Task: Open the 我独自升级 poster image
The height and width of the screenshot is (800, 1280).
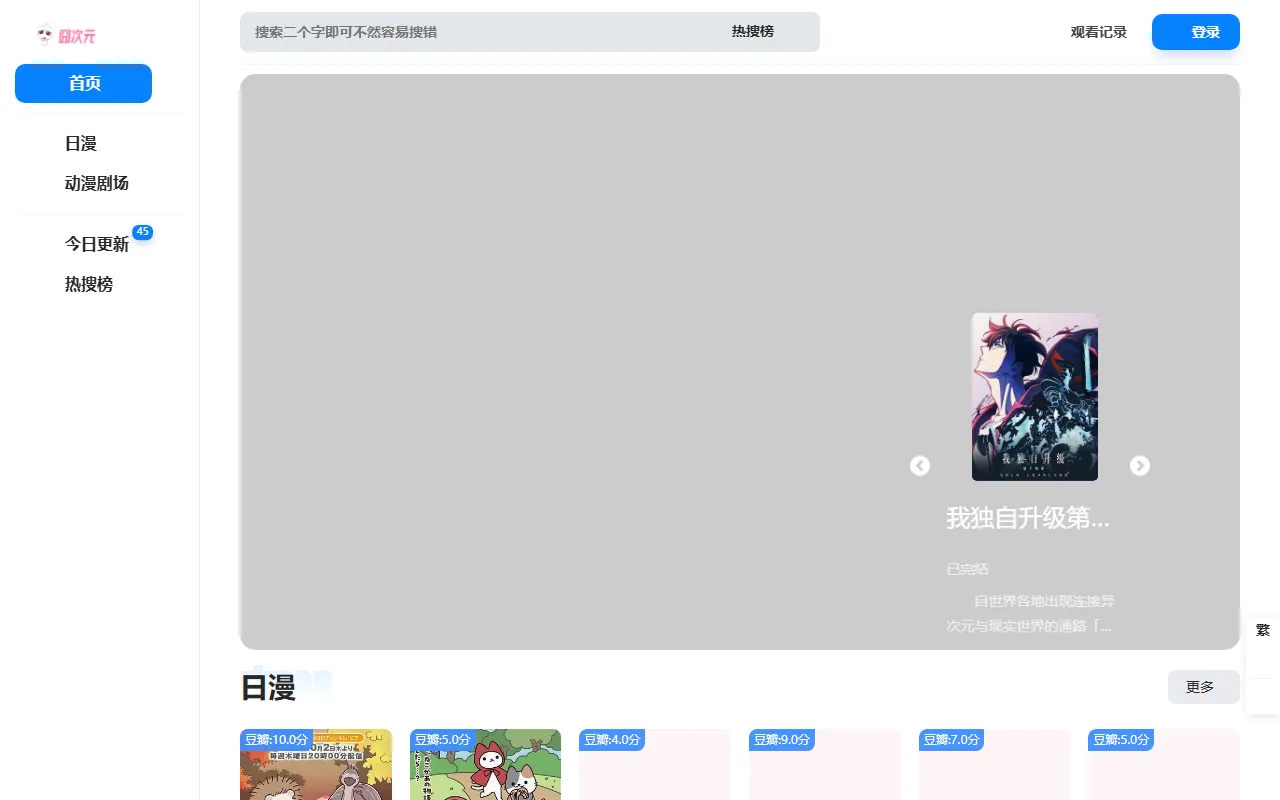Action: coord(1034,397)
